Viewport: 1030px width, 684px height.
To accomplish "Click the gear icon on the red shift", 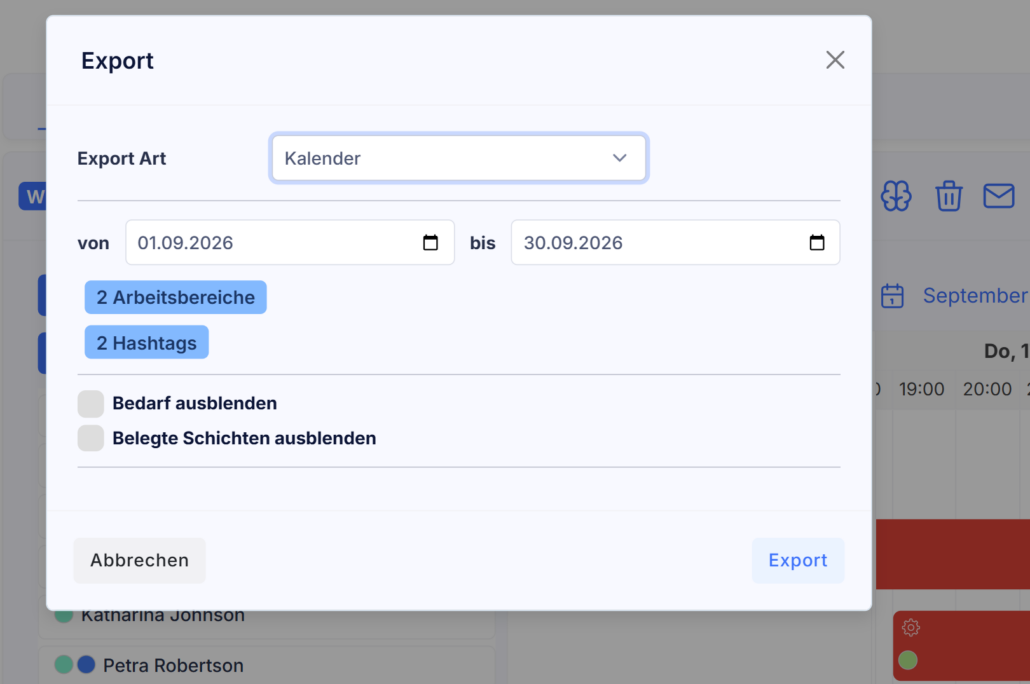I will click(910, 627).
